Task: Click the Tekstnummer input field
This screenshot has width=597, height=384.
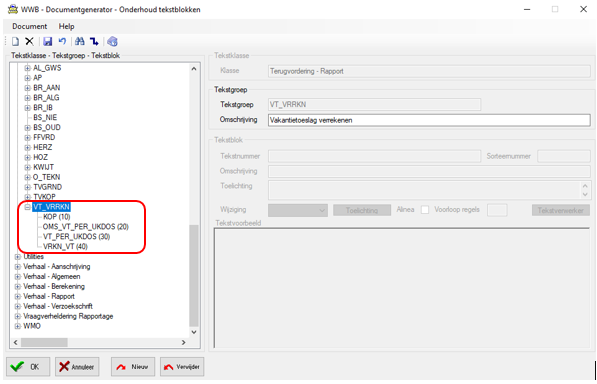Action: click(374, 156)
